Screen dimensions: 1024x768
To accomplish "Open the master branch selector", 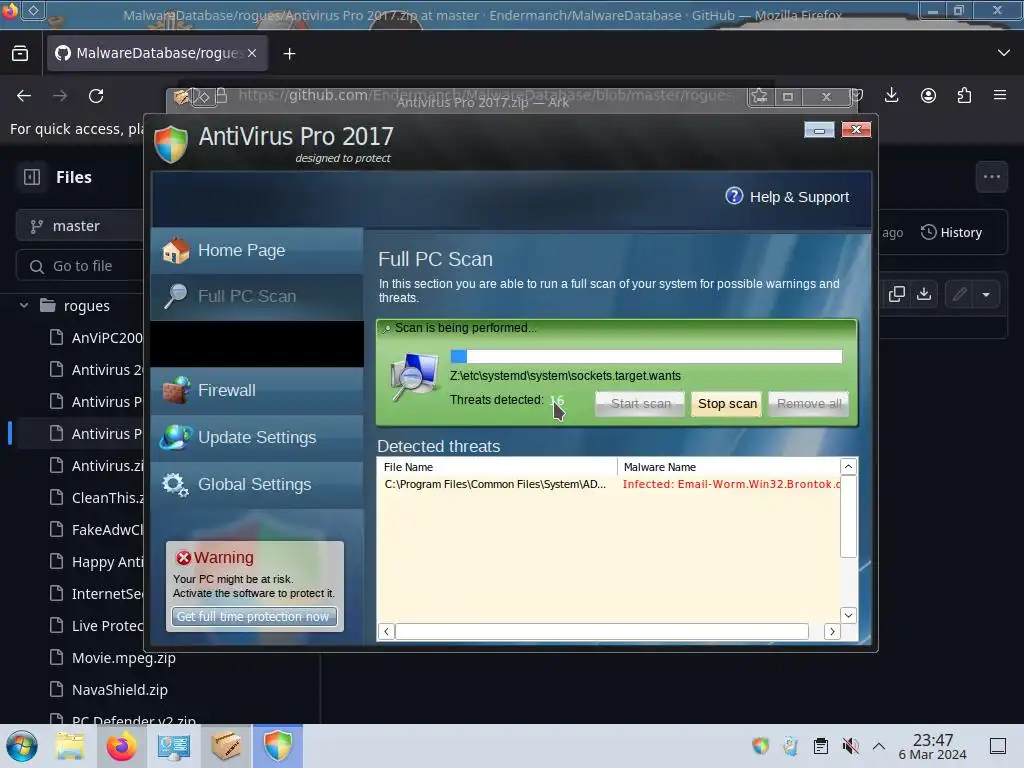I will (x=82, y=226).
